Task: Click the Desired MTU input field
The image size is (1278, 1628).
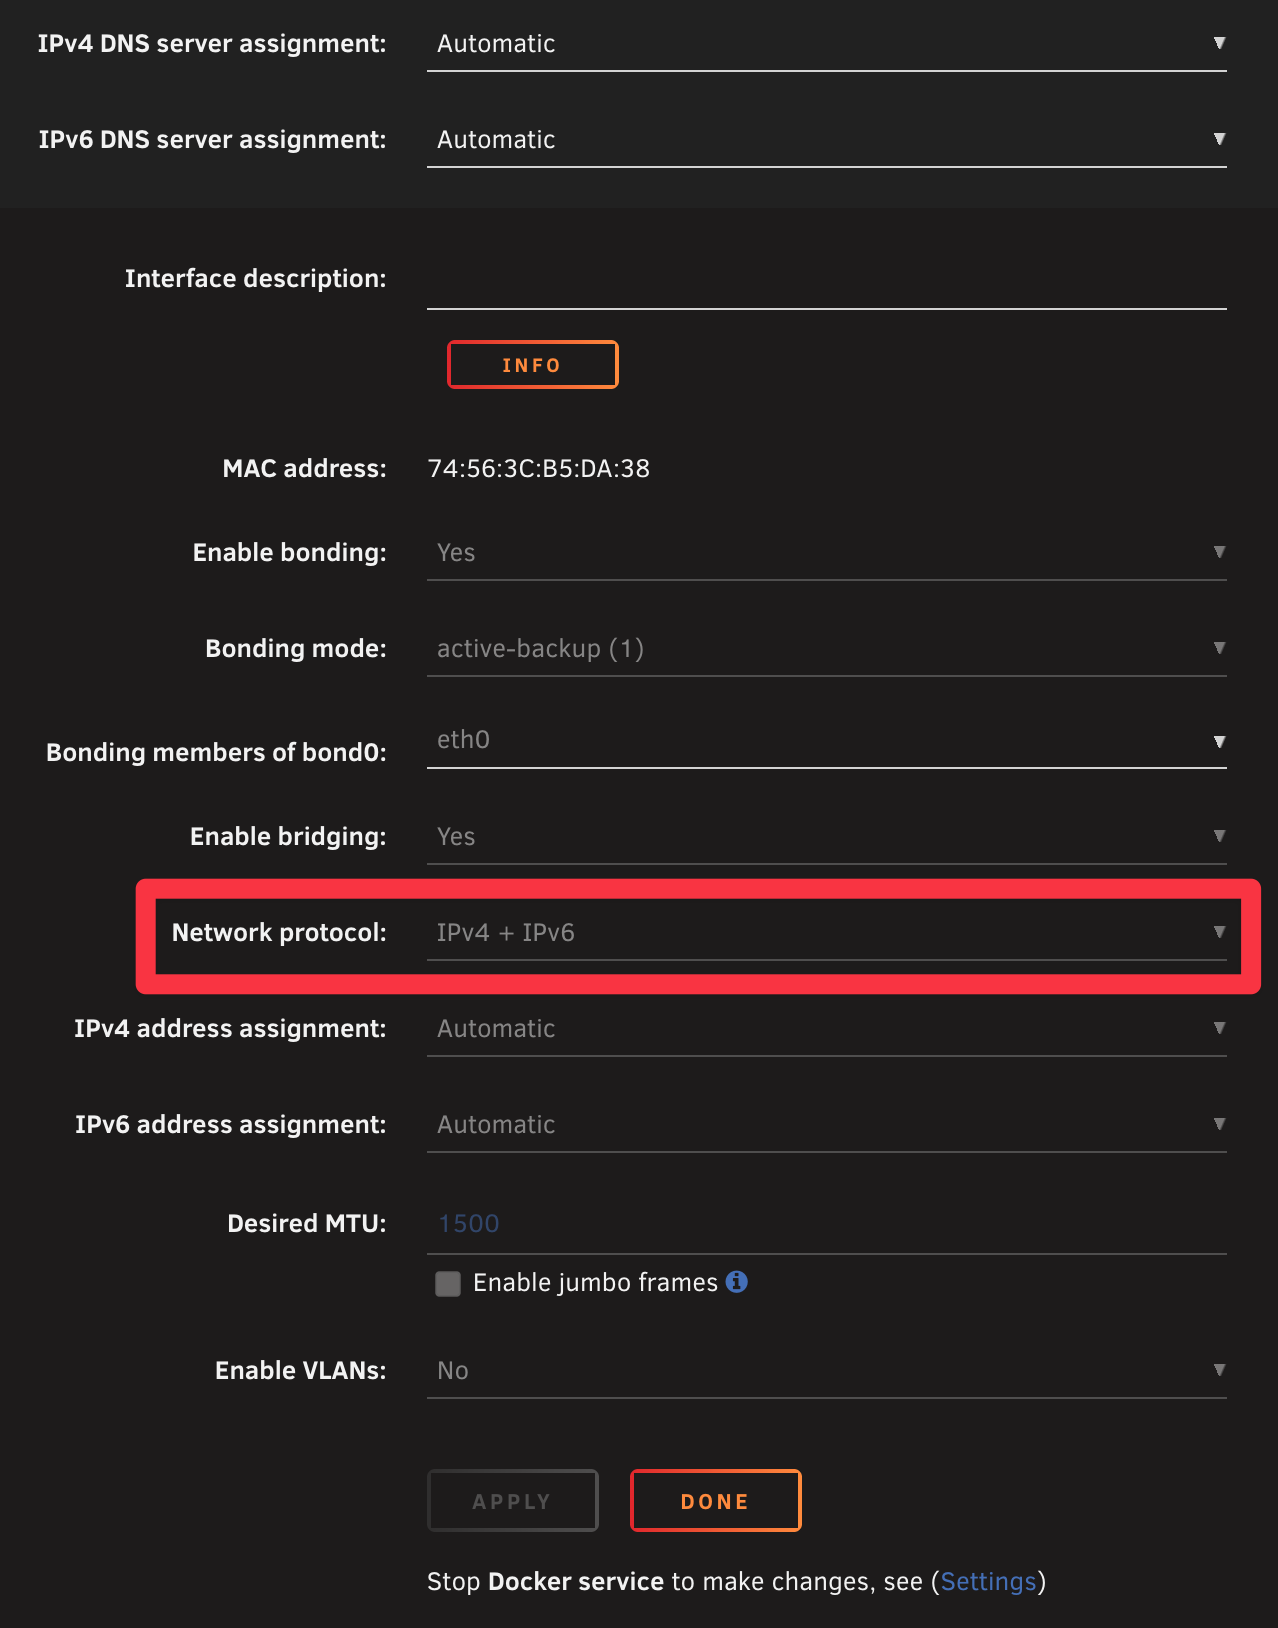Action: point(826,1224)
